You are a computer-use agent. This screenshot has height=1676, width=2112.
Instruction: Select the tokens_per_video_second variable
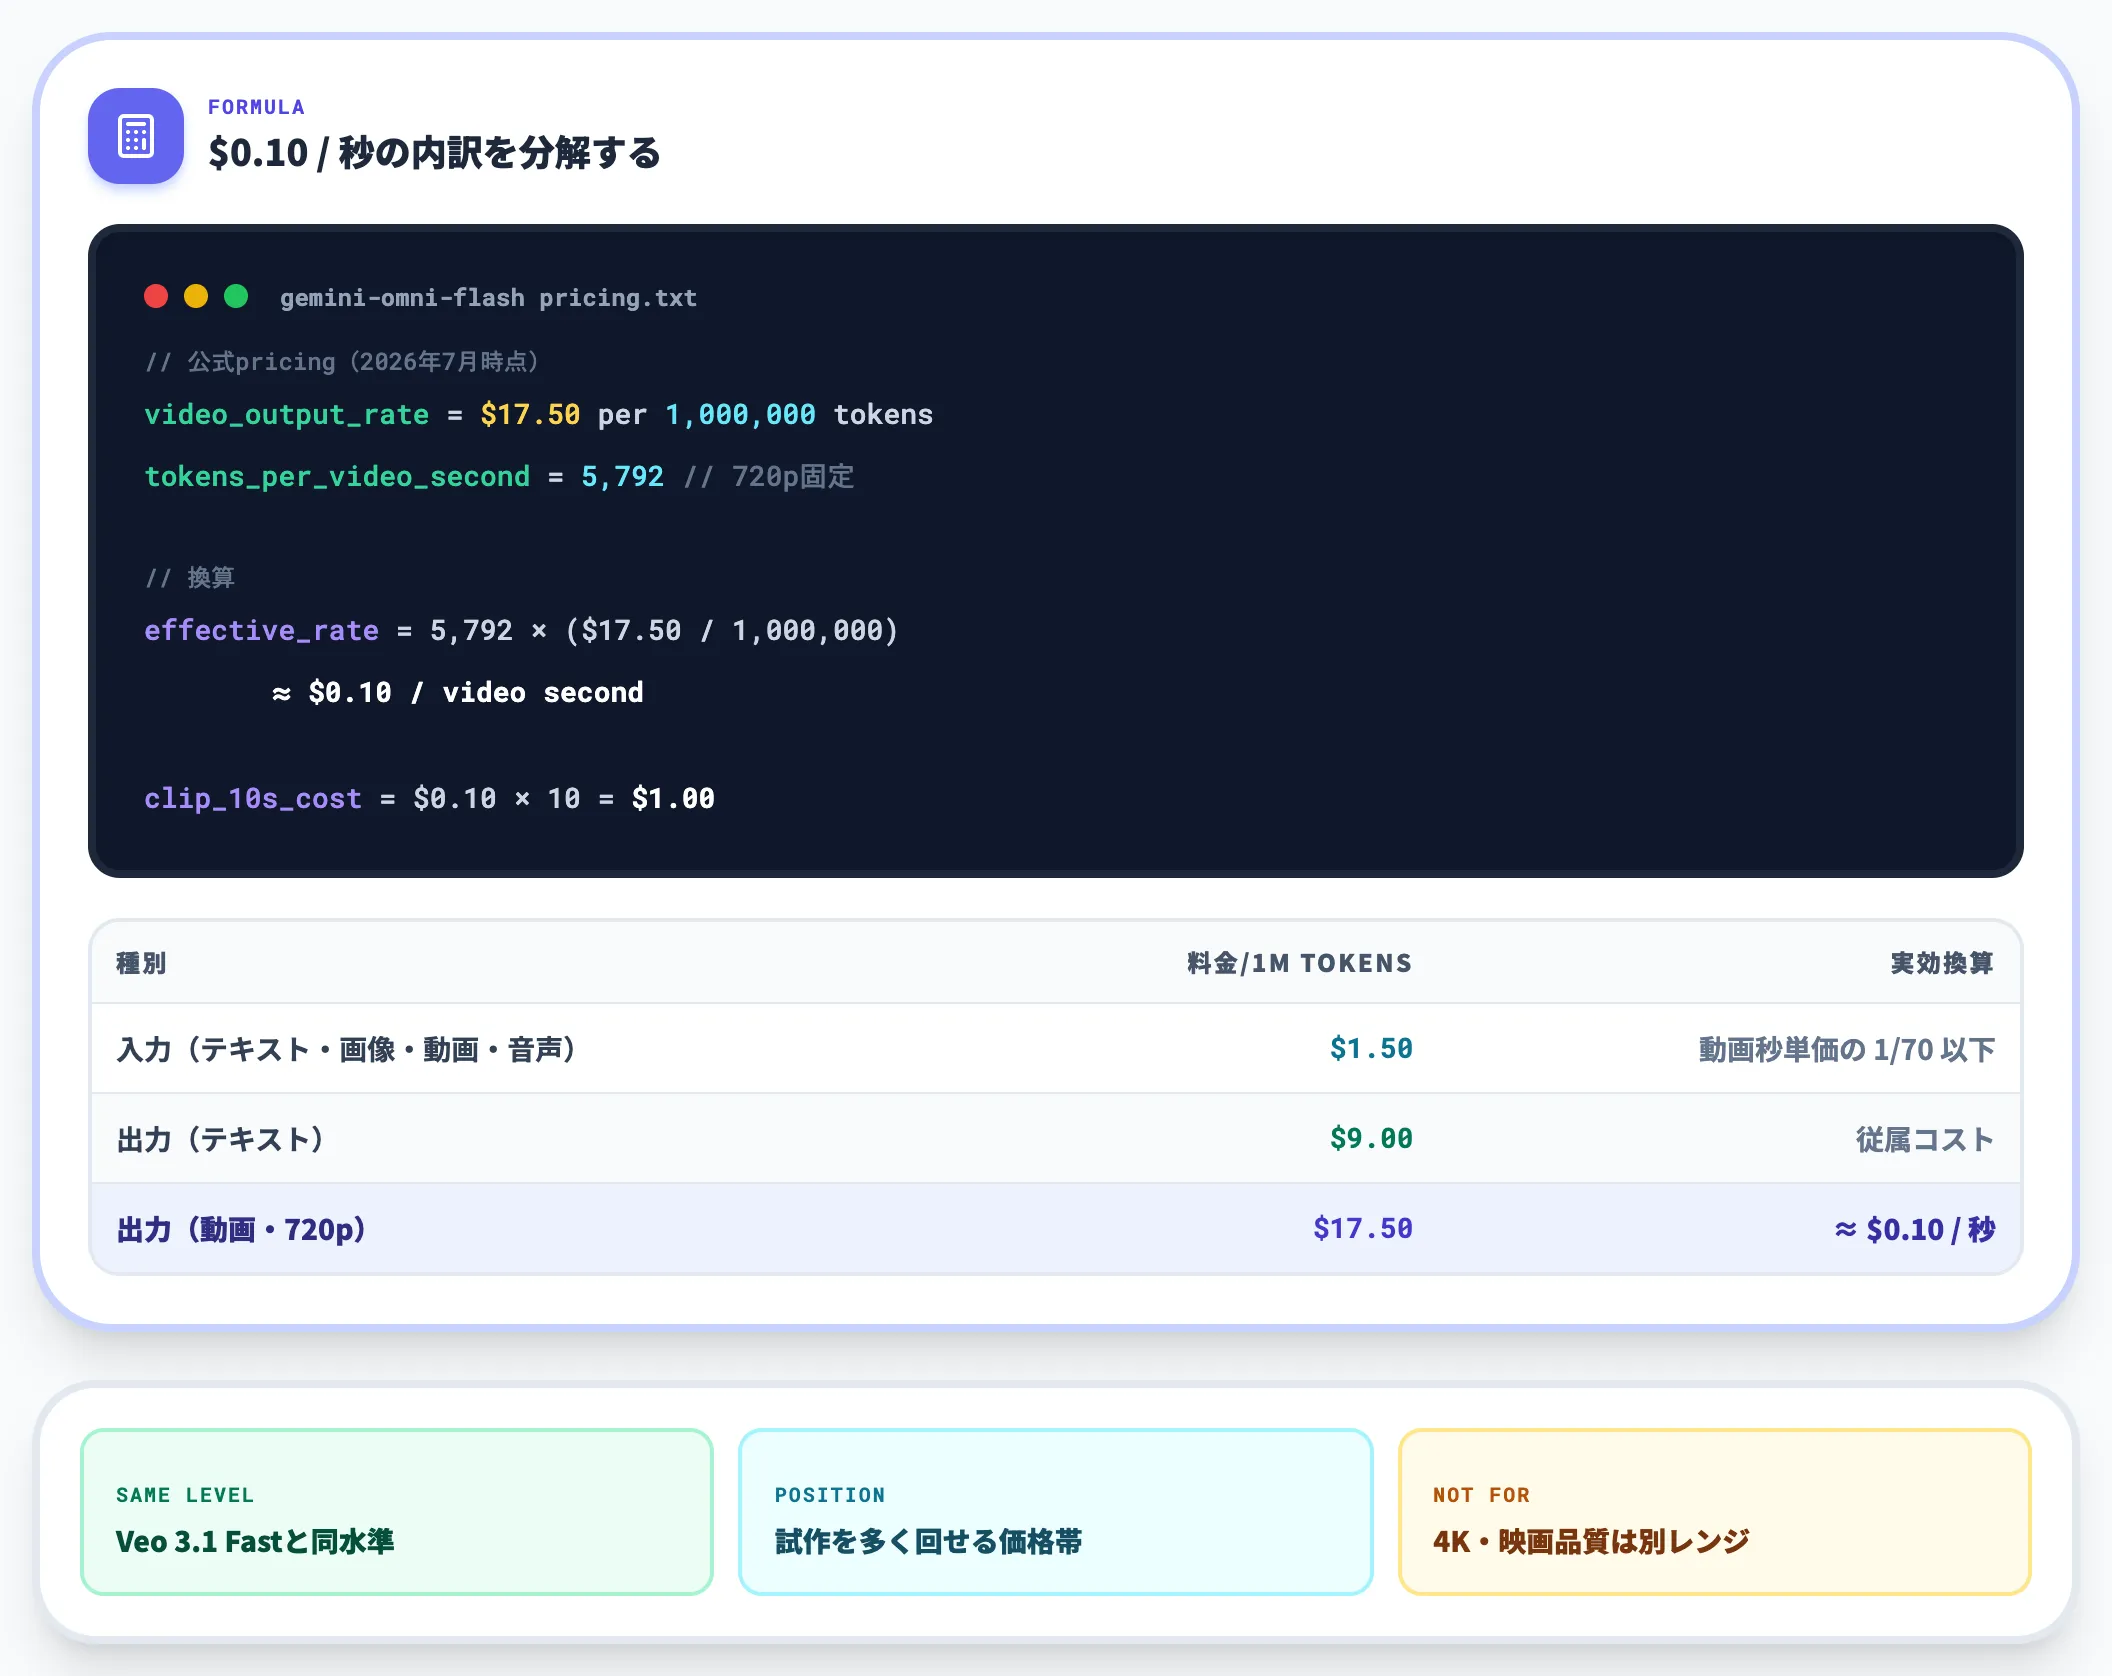pos(337,477)
